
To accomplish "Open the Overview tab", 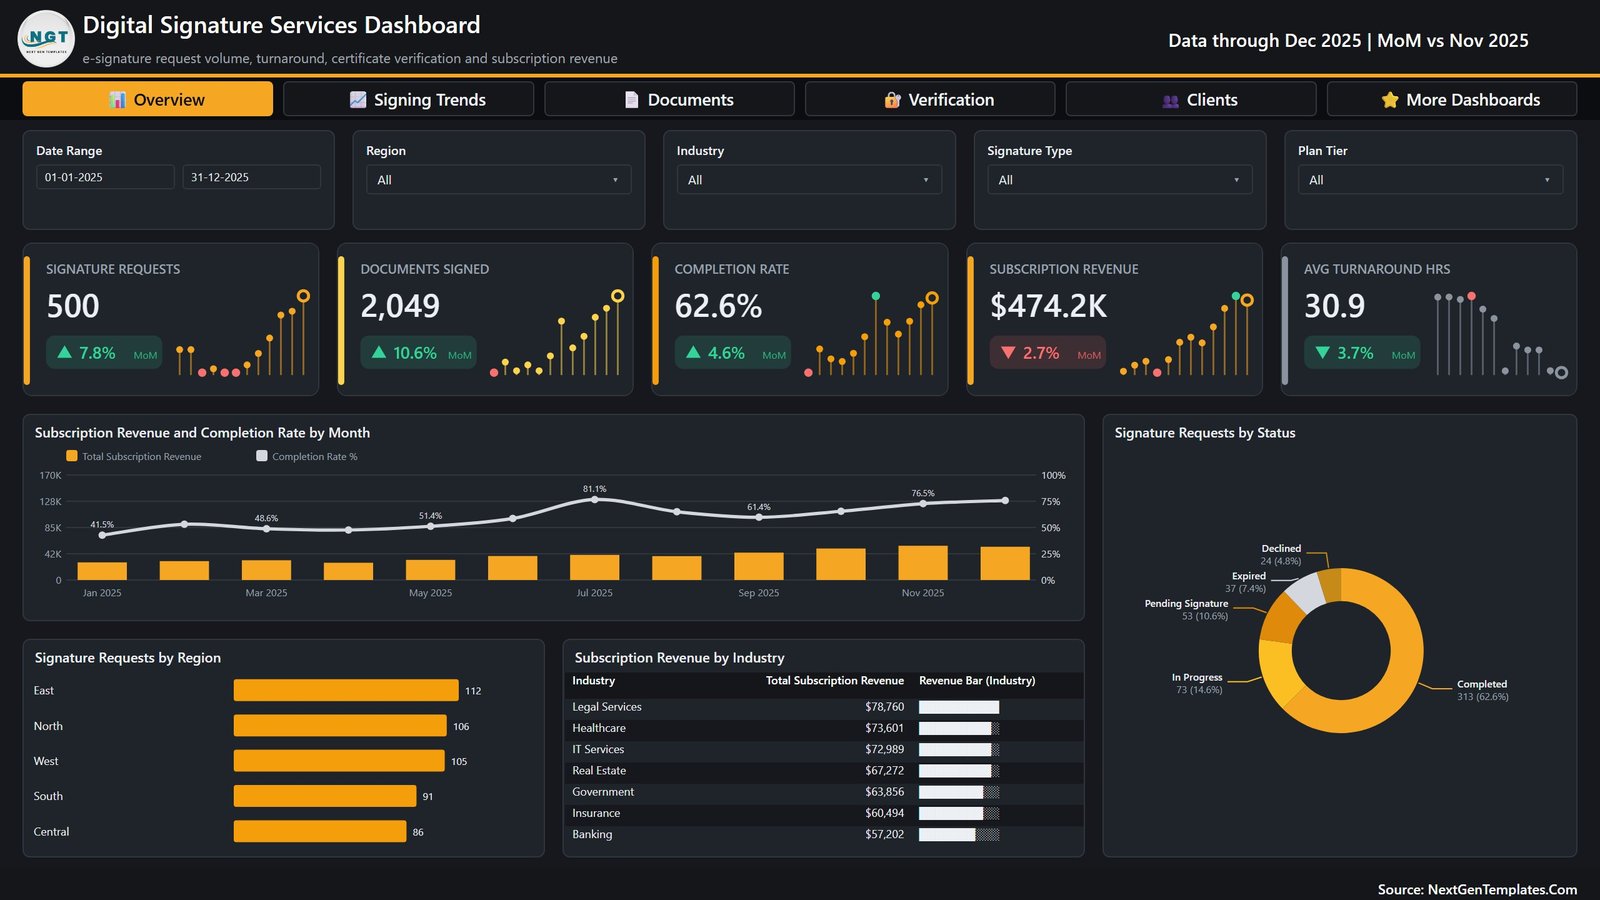I will pyautogui.click(x=148, y=99).
